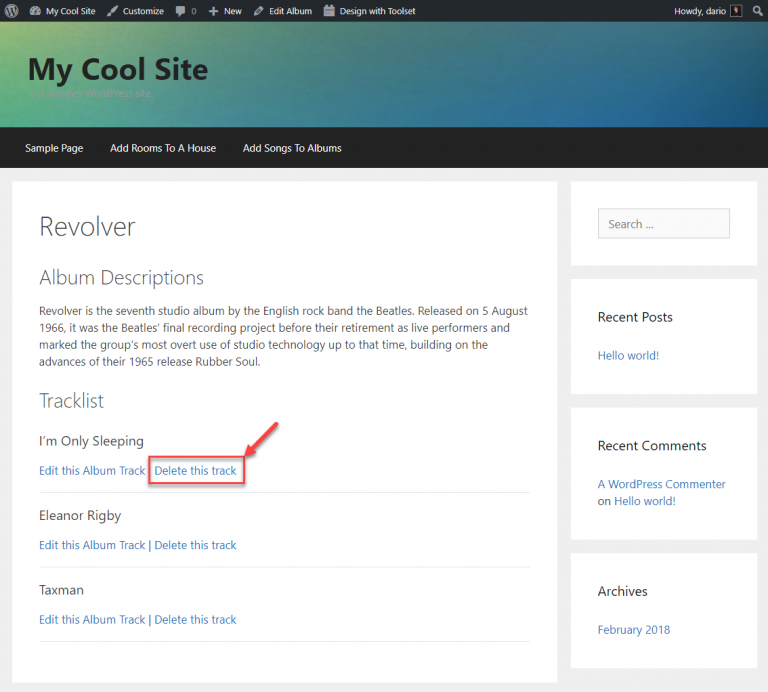
Task: Click the Tracklist heading
Action: pos(72,401)
